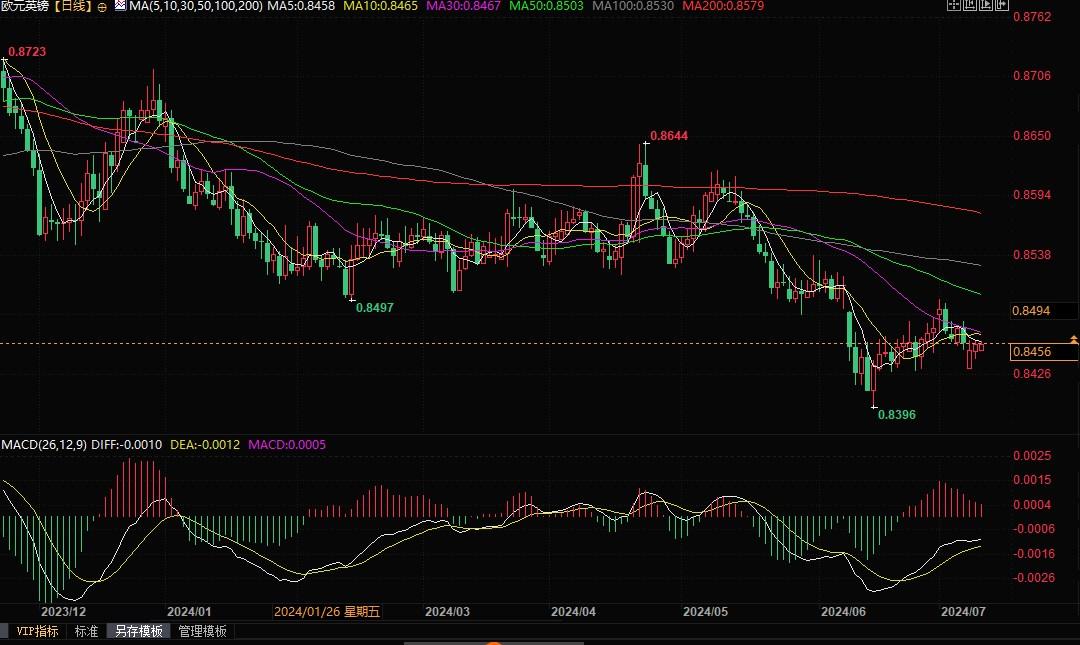Click the 0.8396 low price marker
Image resolution: width=1080 pixels, height=645 pixels.
pos(896,414)
